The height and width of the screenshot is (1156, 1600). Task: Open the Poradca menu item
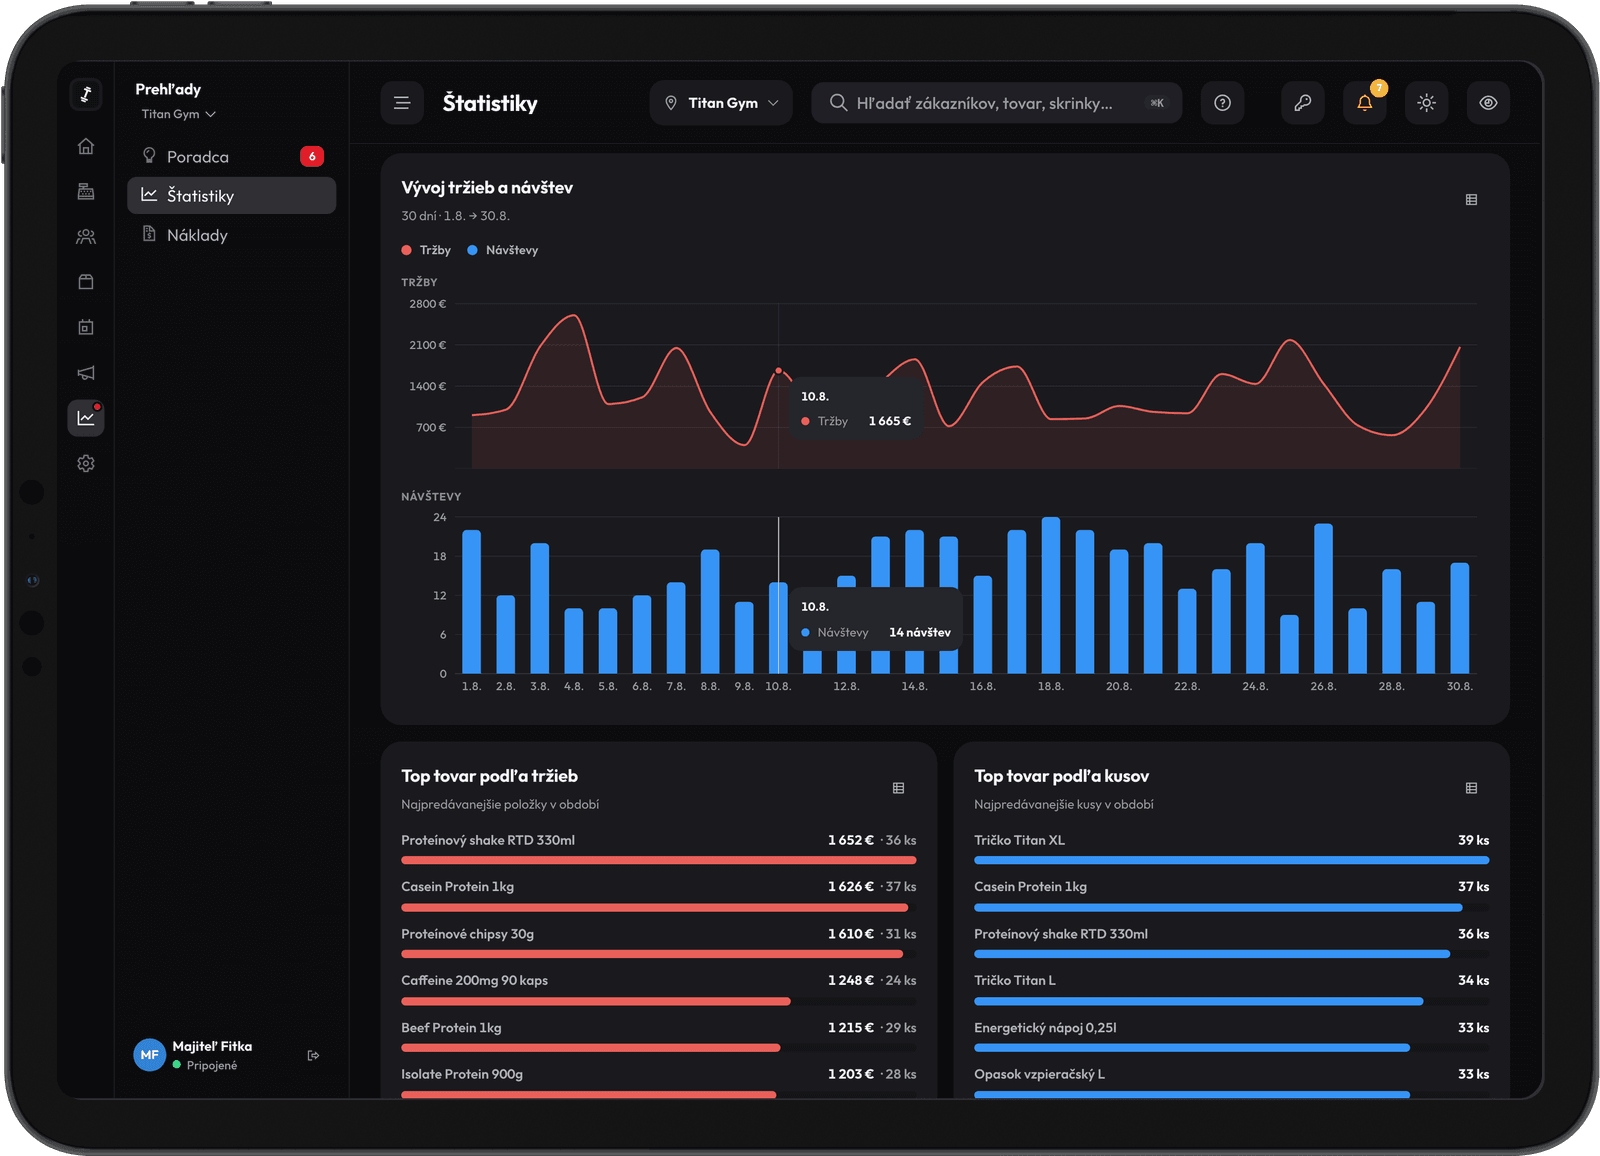tap(232, 157)
